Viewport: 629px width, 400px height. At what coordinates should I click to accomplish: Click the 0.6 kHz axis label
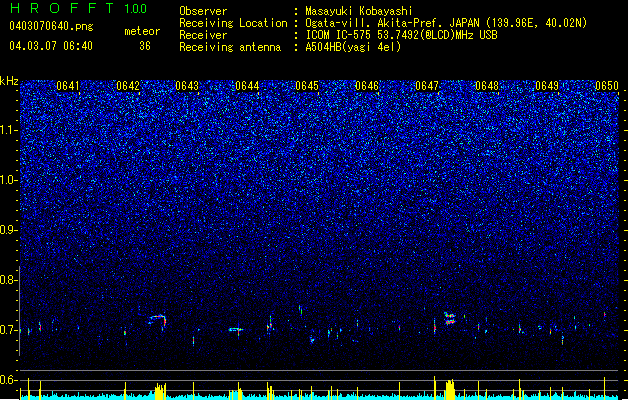coord(9,380)
